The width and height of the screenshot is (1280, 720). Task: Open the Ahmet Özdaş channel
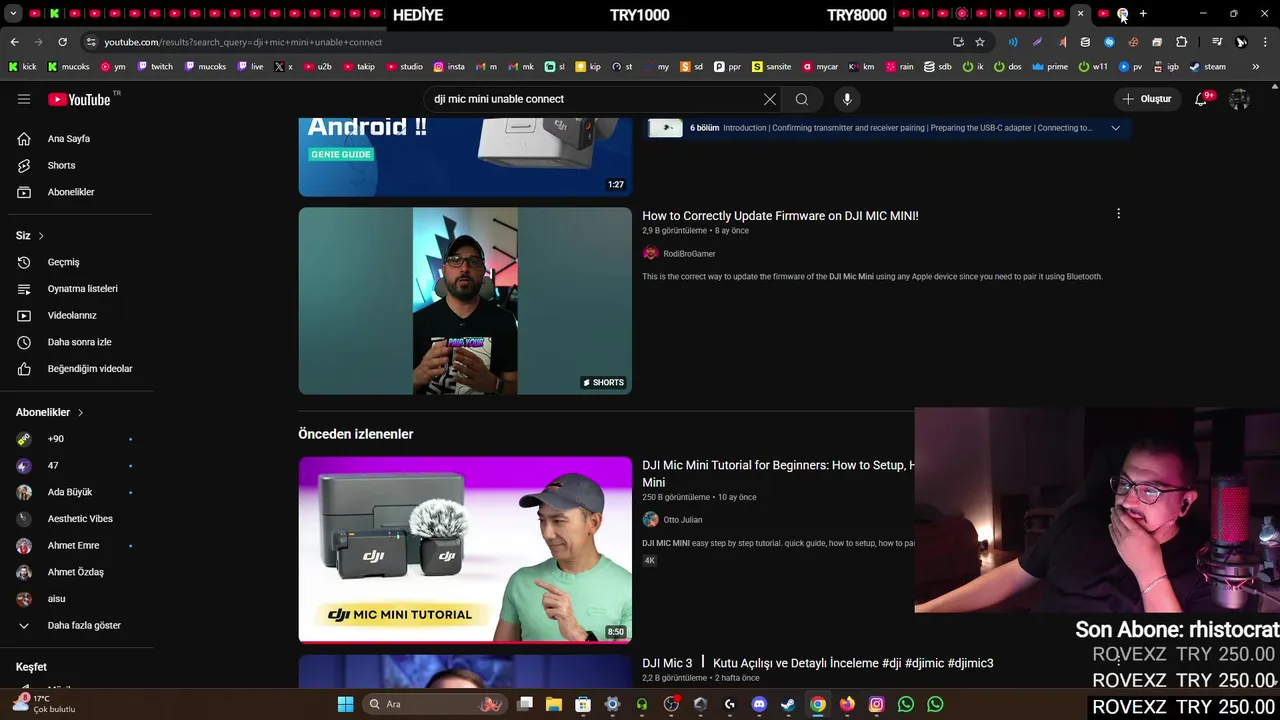coord(76,572)
